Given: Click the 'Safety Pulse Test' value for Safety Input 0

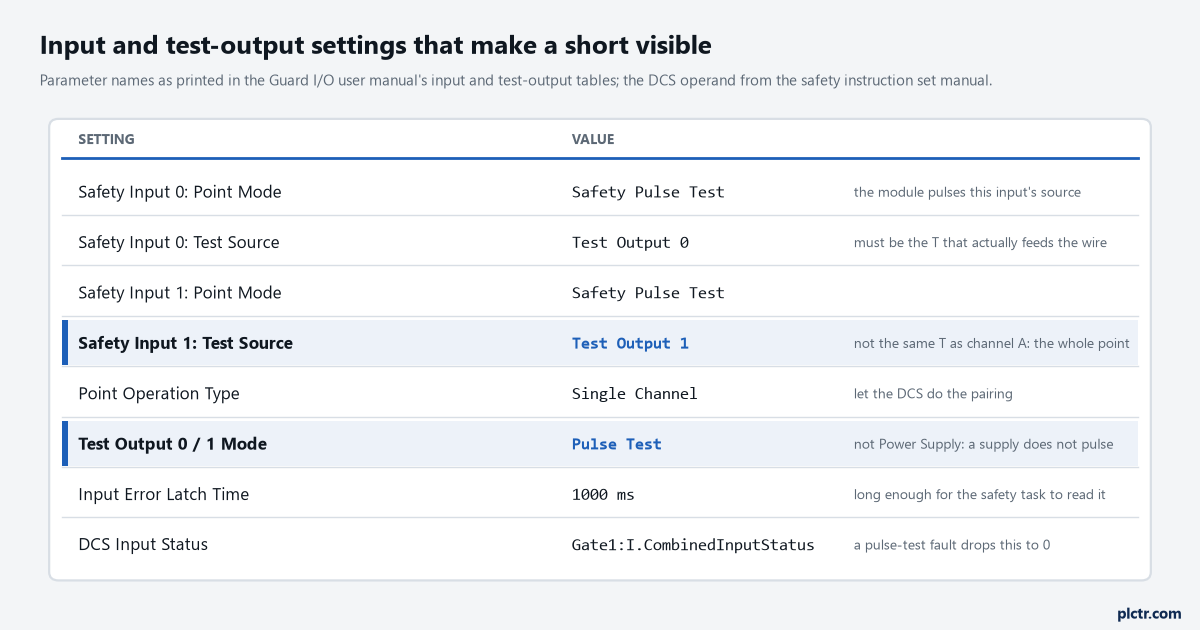Looking at the screenshot, I should coord(648,192).
